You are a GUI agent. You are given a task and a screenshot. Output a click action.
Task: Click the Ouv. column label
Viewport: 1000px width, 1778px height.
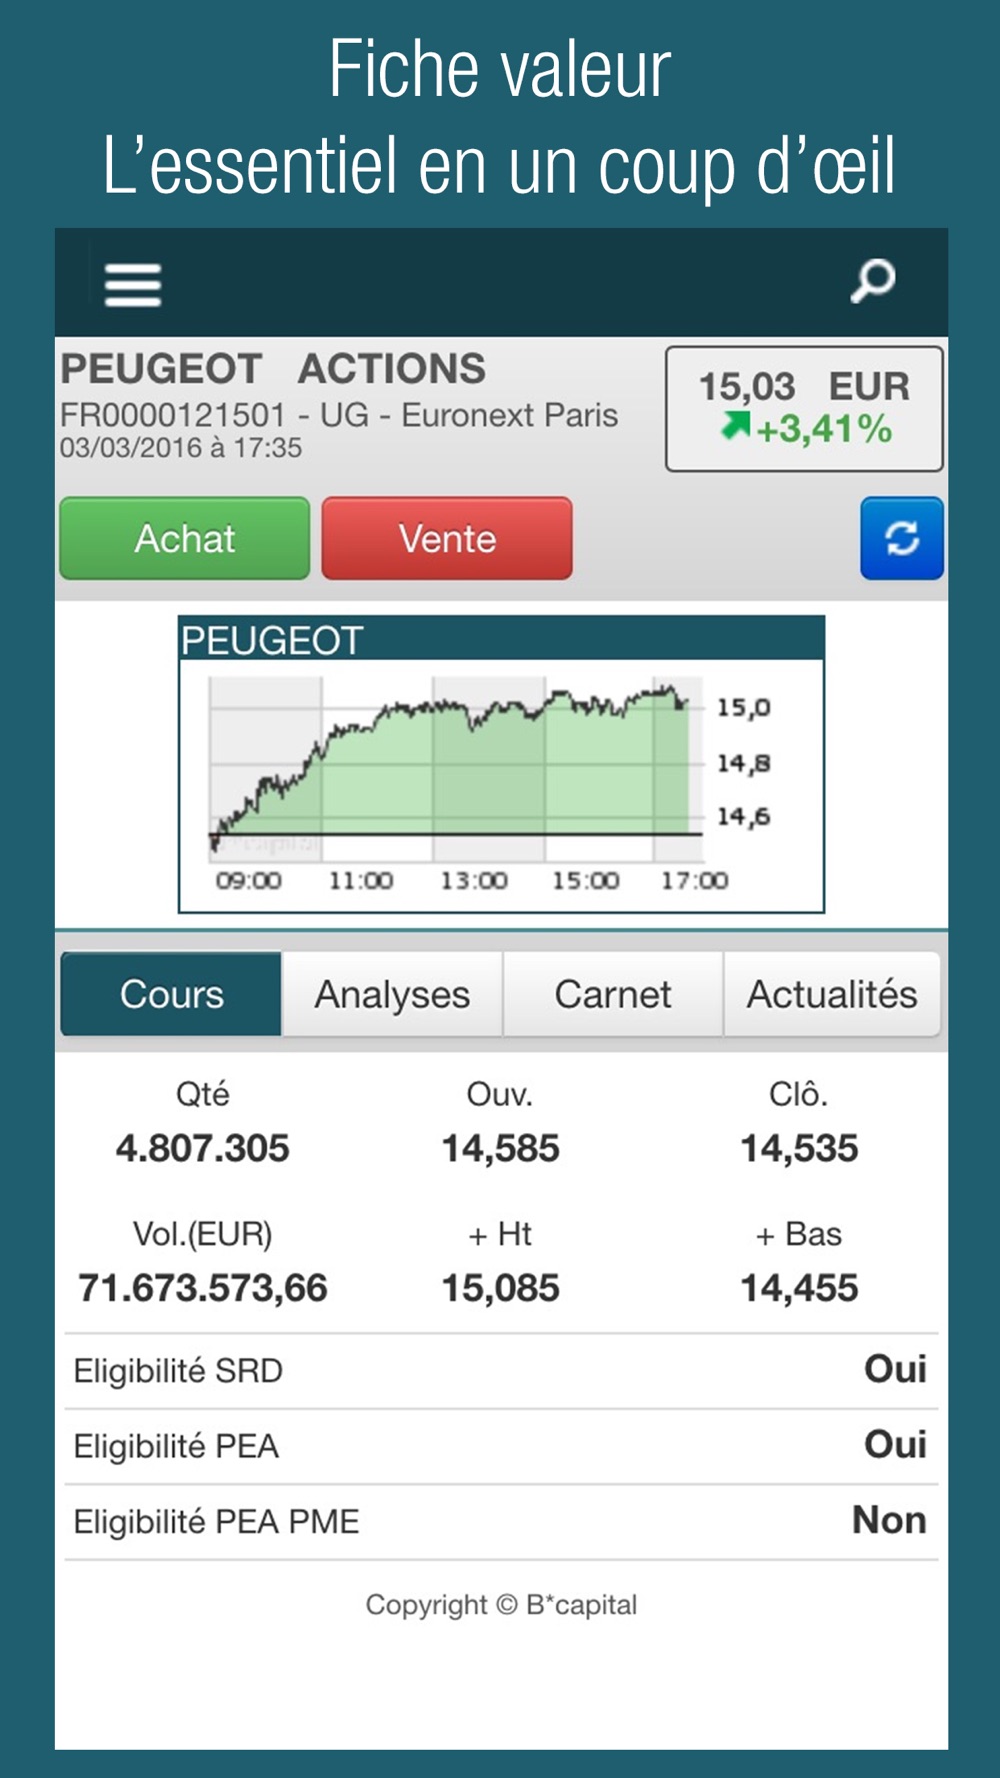(500, 1095)
